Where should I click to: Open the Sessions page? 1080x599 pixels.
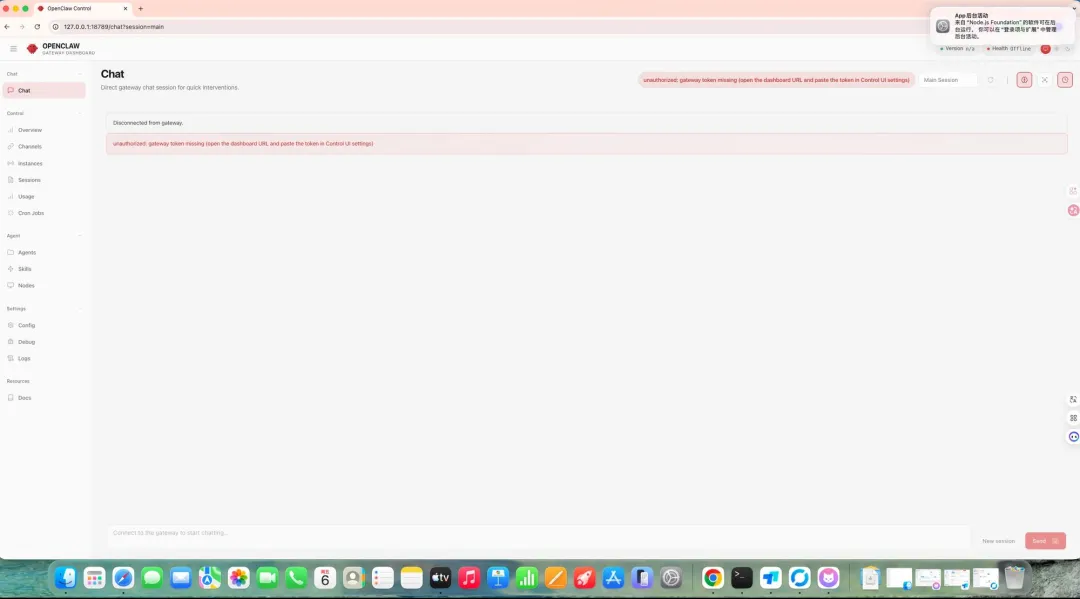(44, 180)
